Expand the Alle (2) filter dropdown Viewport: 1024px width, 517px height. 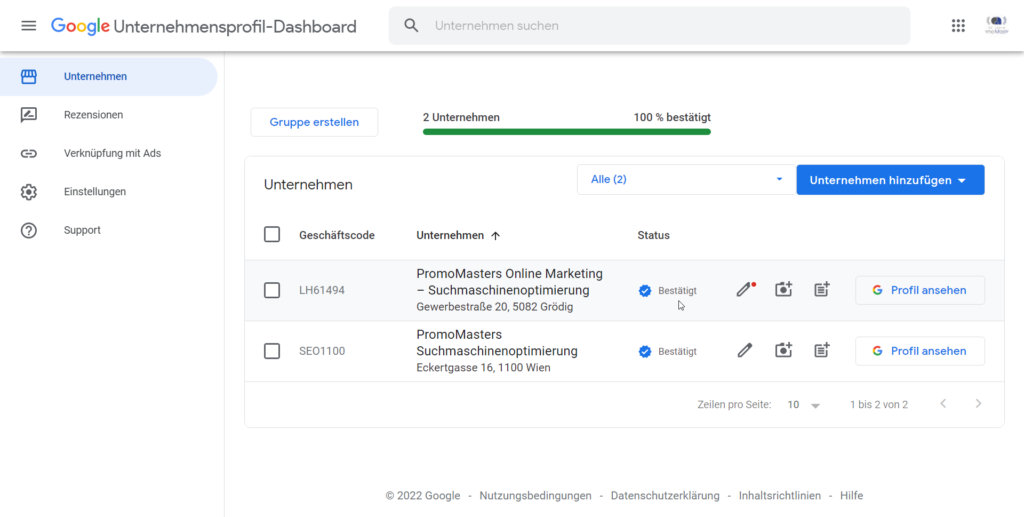pos(686,180)
